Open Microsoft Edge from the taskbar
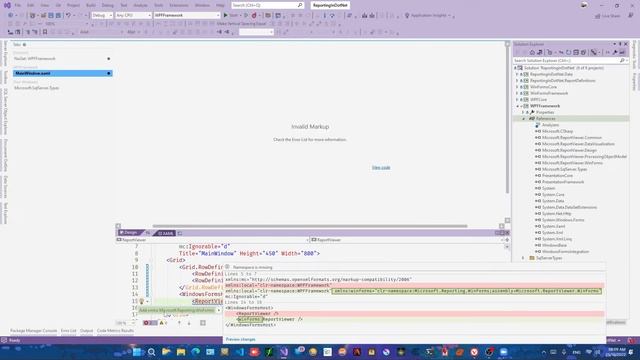Screen dimensions: 640x360 click(196, 352)
